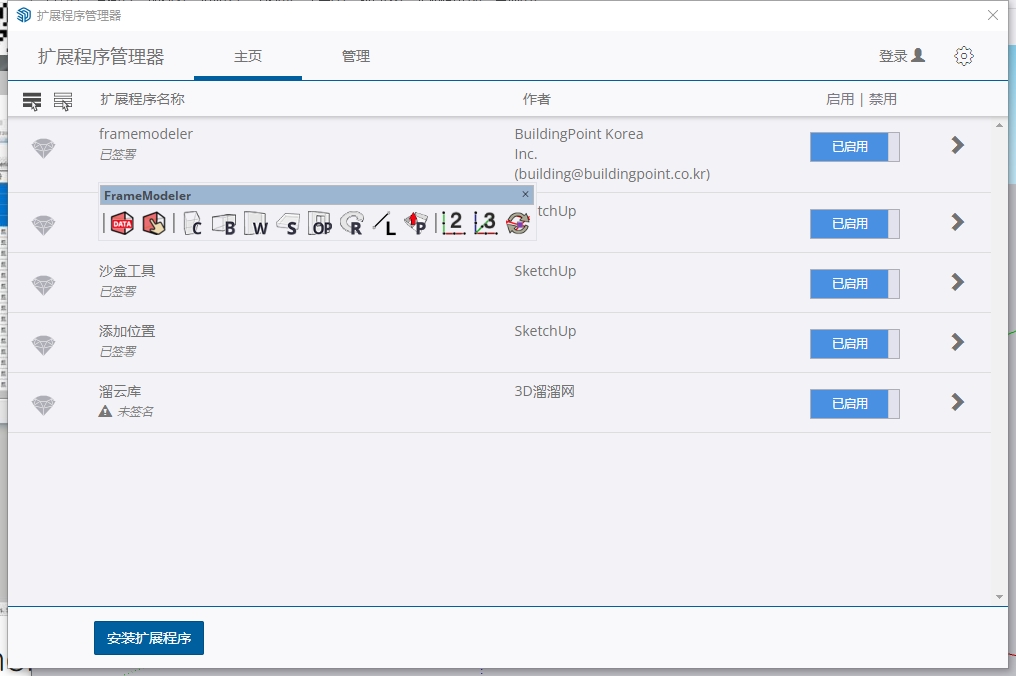The height and width of the screenshot is (676, 1016).
Task: Close the 扩展程序管理器 window
Action: [x=993, y=15]
